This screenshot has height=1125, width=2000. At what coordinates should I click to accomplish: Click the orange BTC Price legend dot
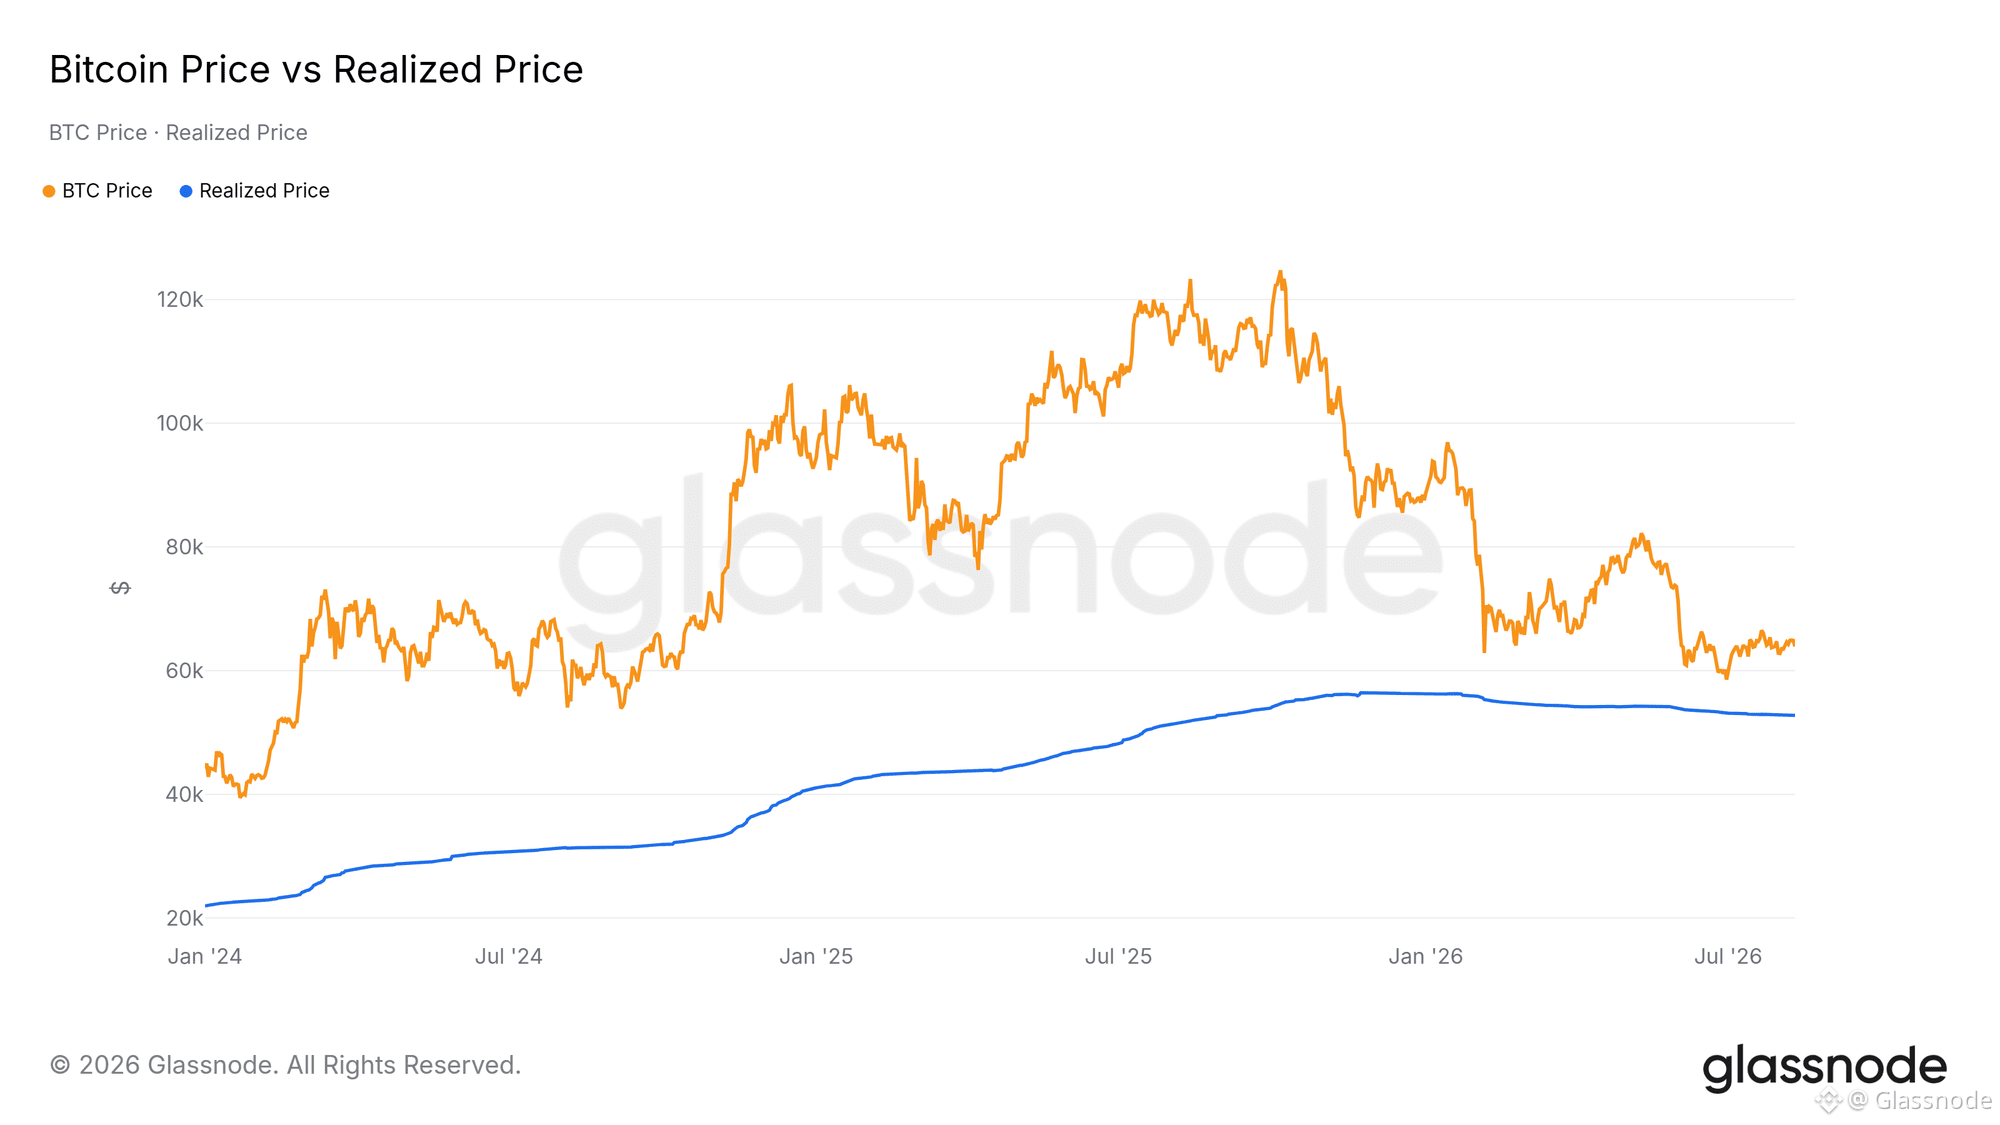49,191
